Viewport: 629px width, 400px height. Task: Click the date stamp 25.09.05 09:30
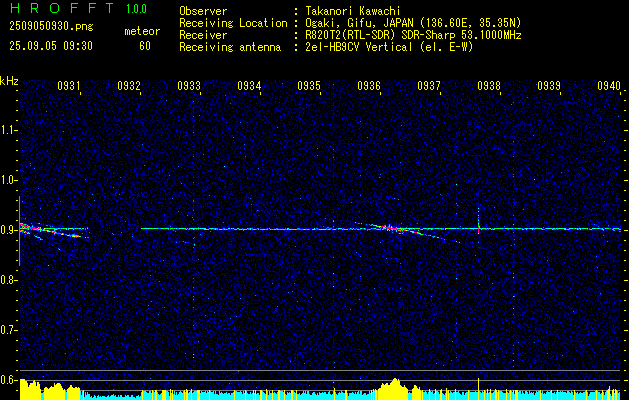pyautogui.click(x=51, y=46)
